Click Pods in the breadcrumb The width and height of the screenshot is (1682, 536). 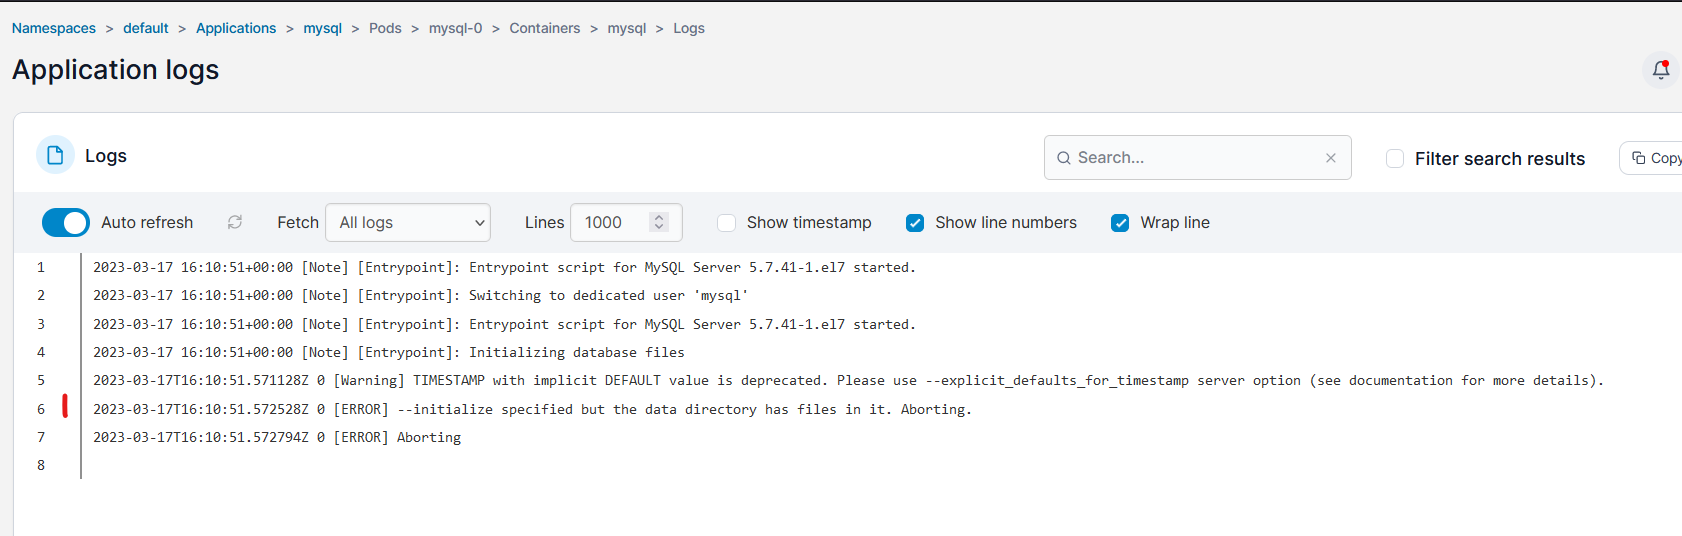click(x=385, y=28)
